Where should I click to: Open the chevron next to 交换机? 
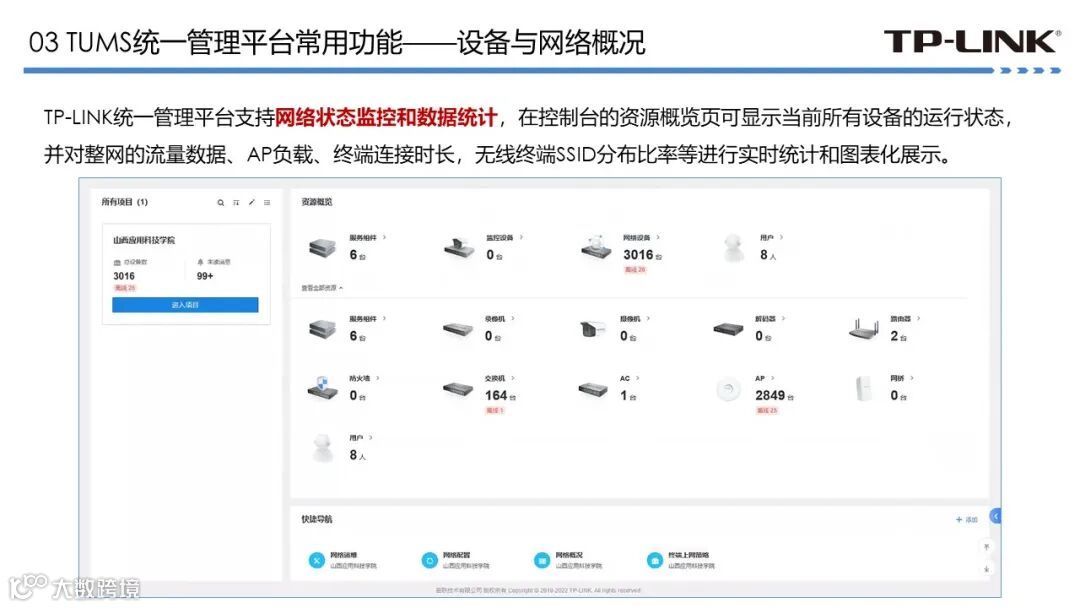point(512,378)
